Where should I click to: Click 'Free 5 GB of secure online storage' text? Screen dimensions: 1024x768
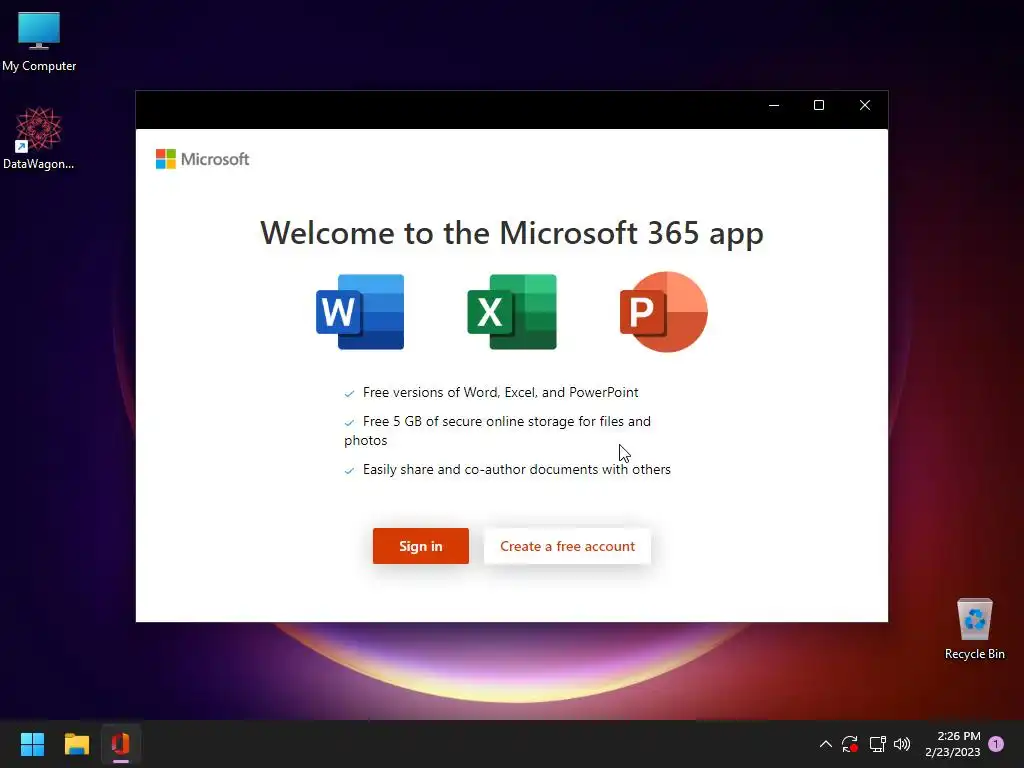(498, 431)
